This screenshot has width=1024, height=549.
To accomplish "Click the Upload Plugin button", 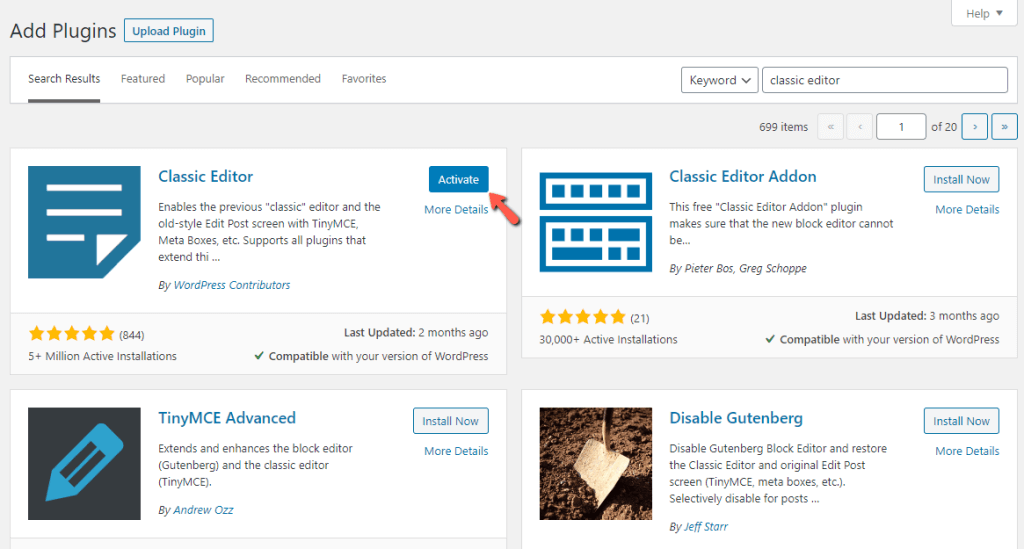I will (x=168, y=31).
